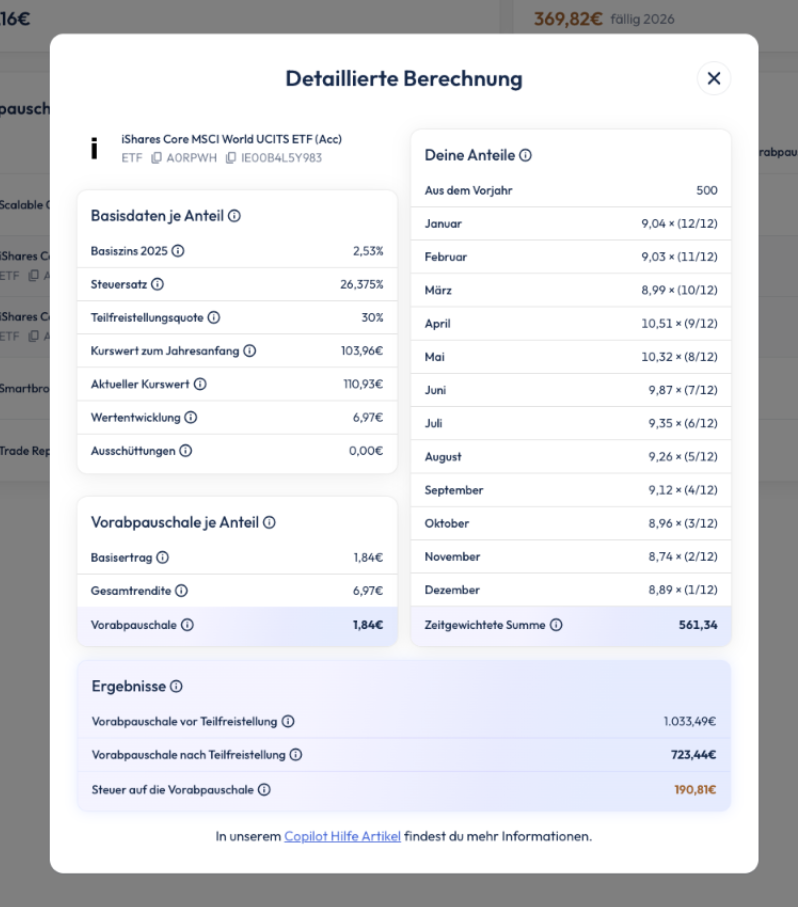The height and width of the screenshot is (907, 798).
Task: Open info for Gesamtrendite
Action: (182, 591)
